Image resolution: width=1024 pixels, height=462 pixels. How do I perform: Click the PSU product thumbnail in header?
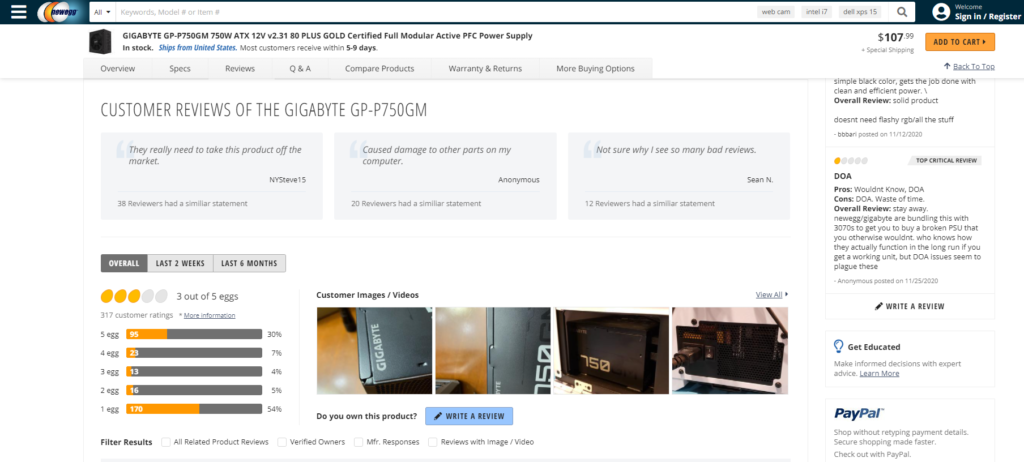[x=101, y=41]
